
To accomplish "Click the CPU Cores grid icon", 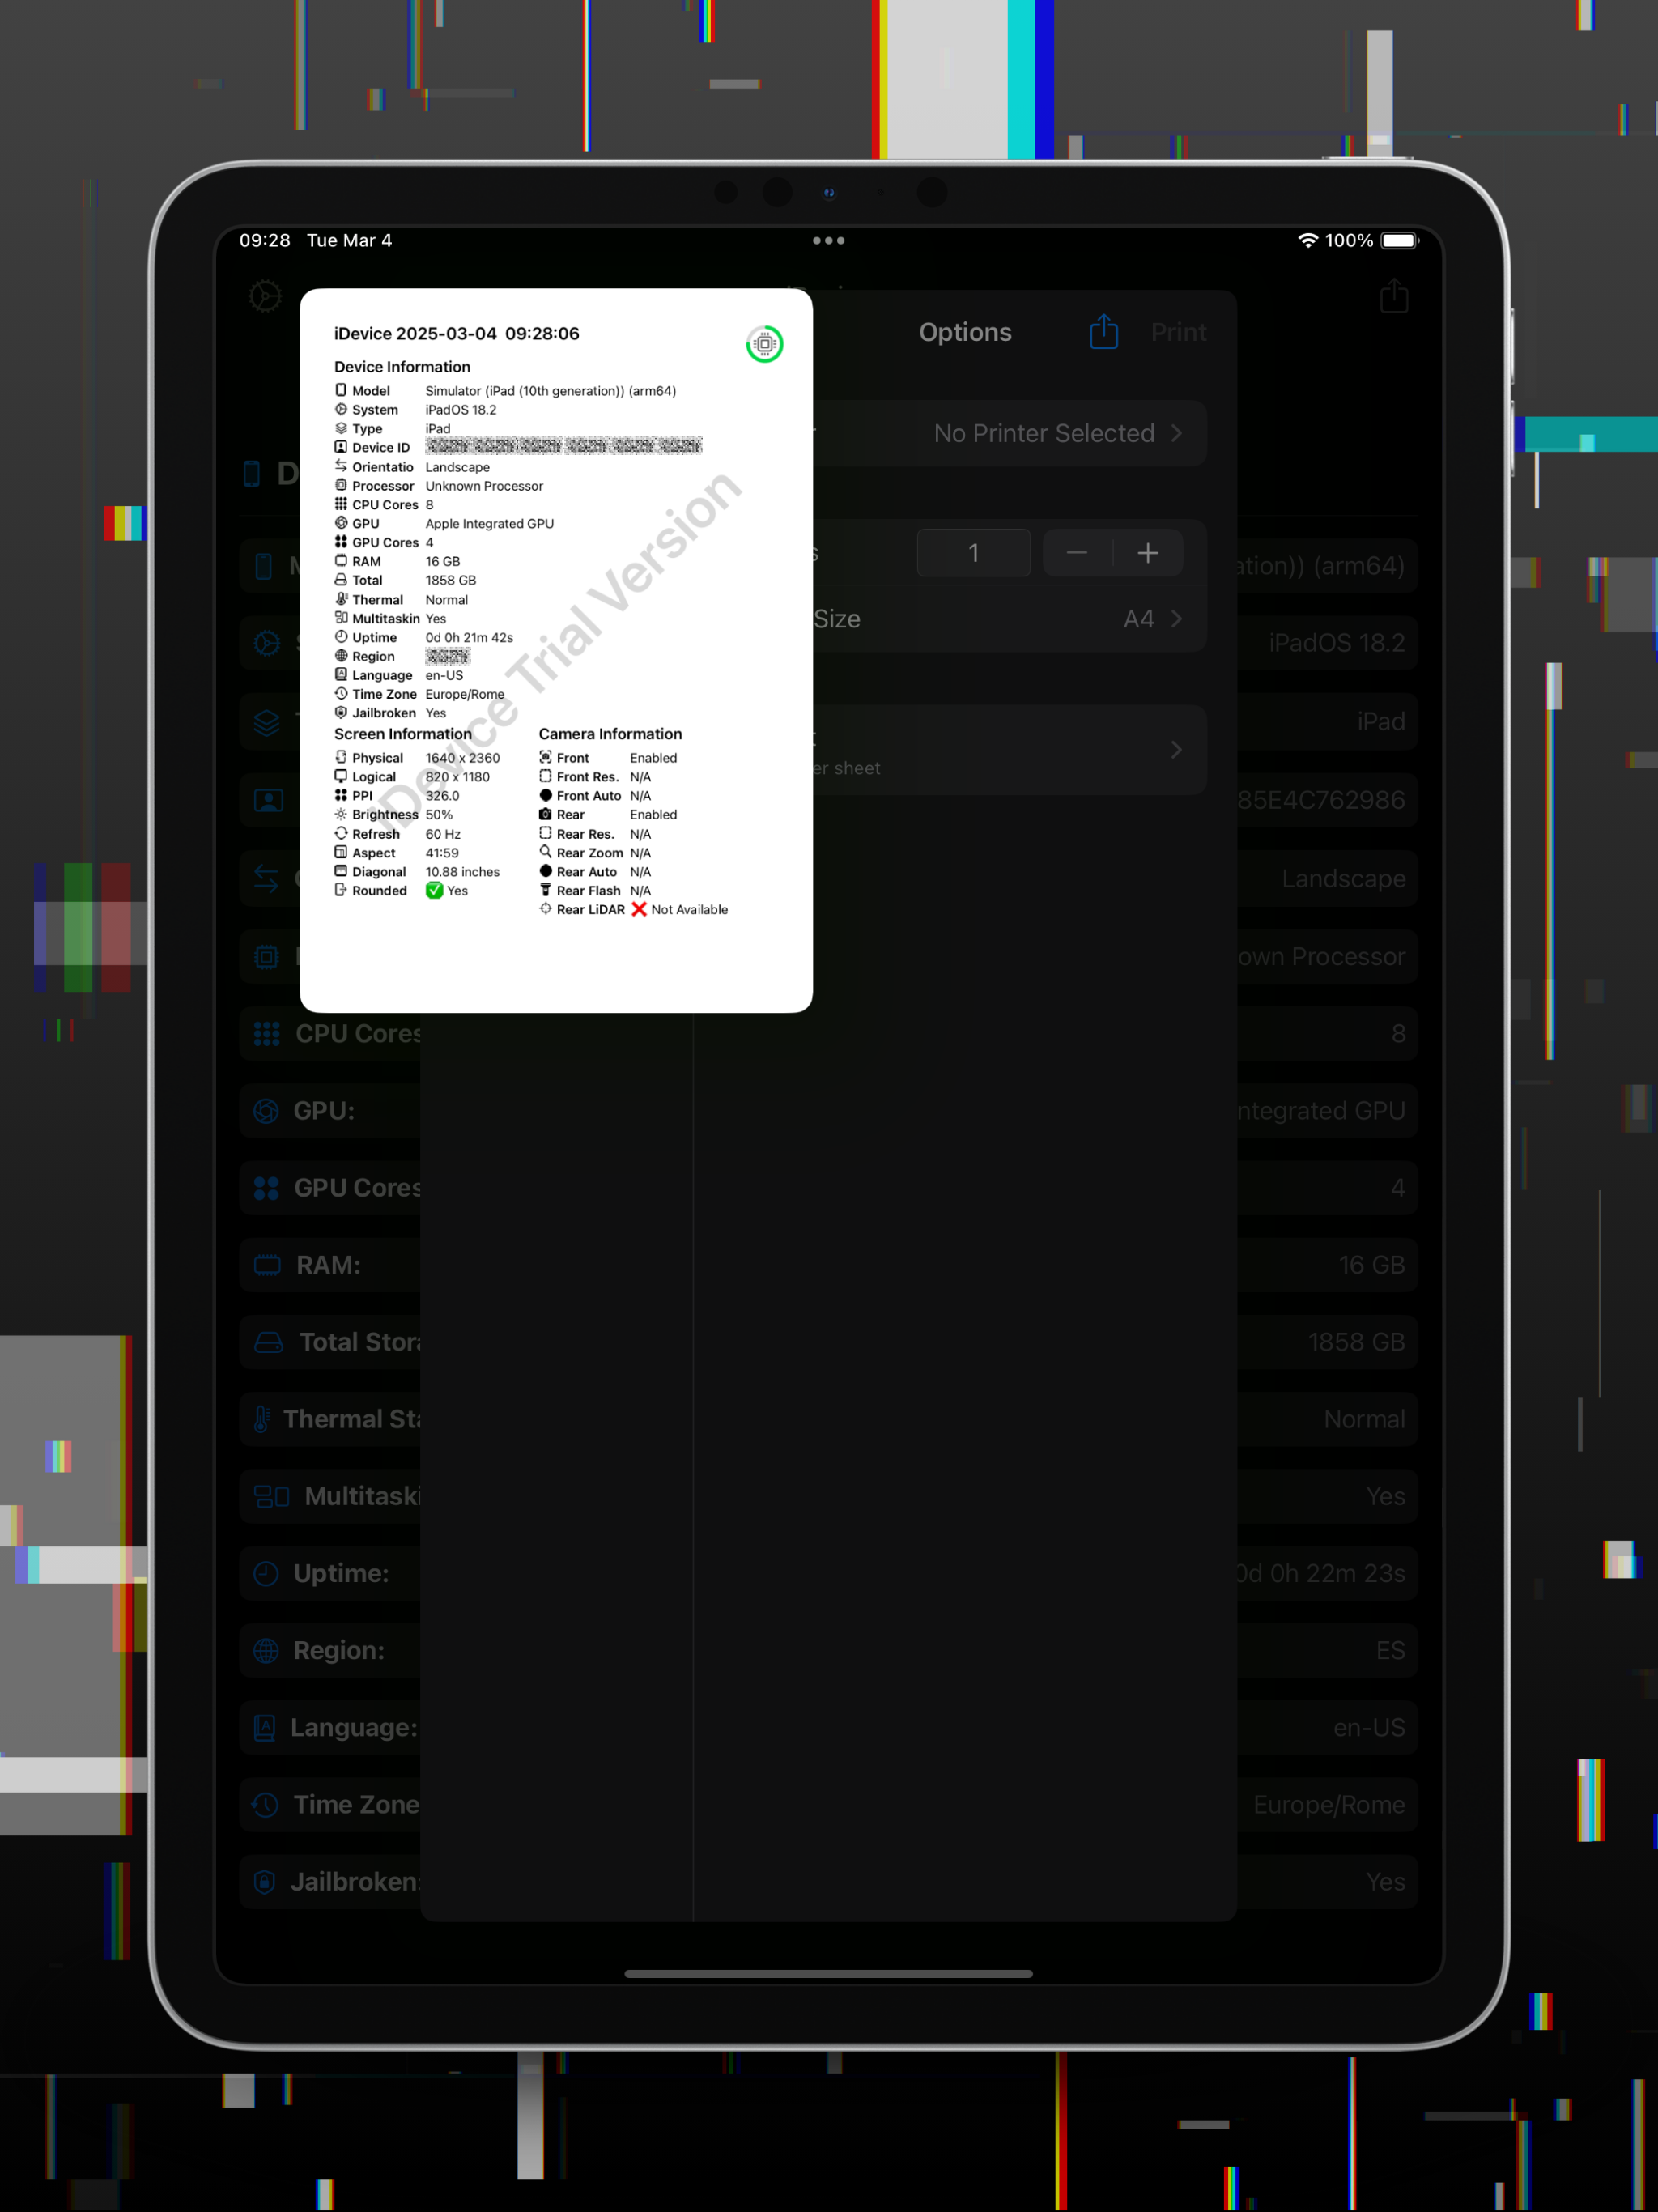I will (266, 1034).
